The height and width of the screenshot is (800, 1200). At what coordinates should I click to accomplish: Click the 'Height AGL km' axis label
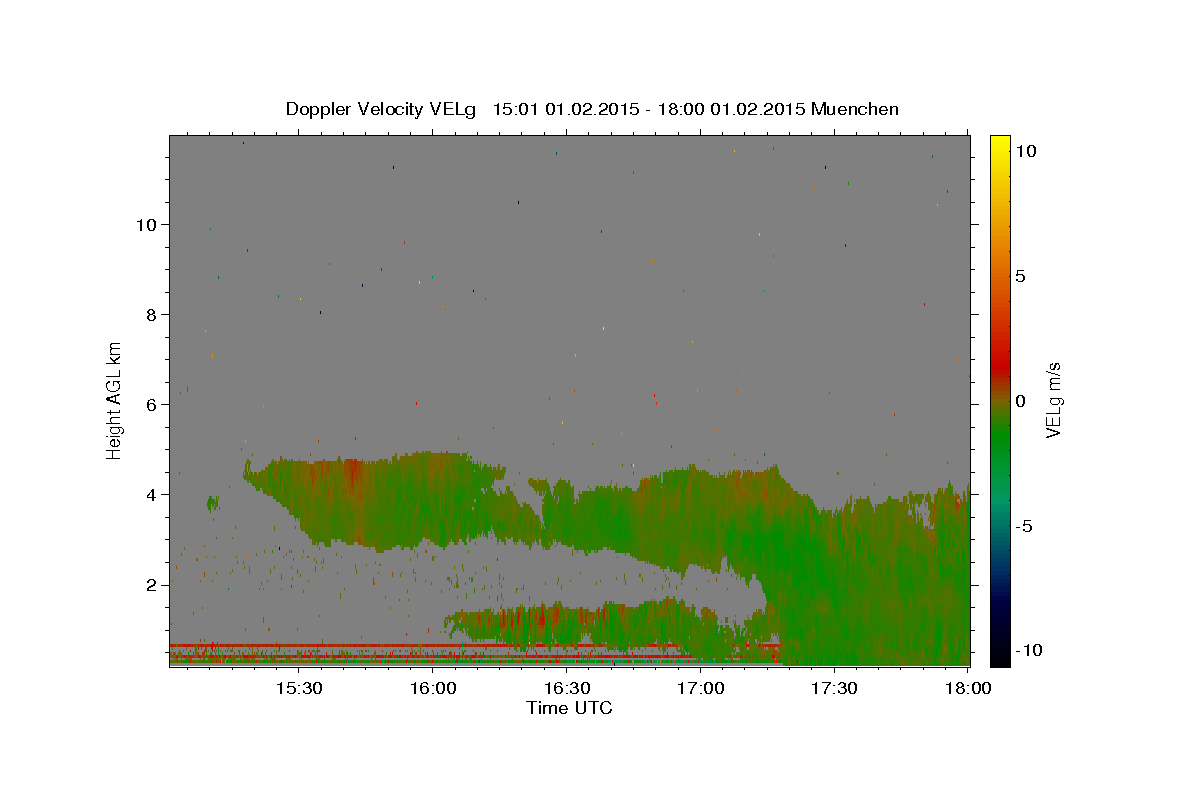pos(115,400)
